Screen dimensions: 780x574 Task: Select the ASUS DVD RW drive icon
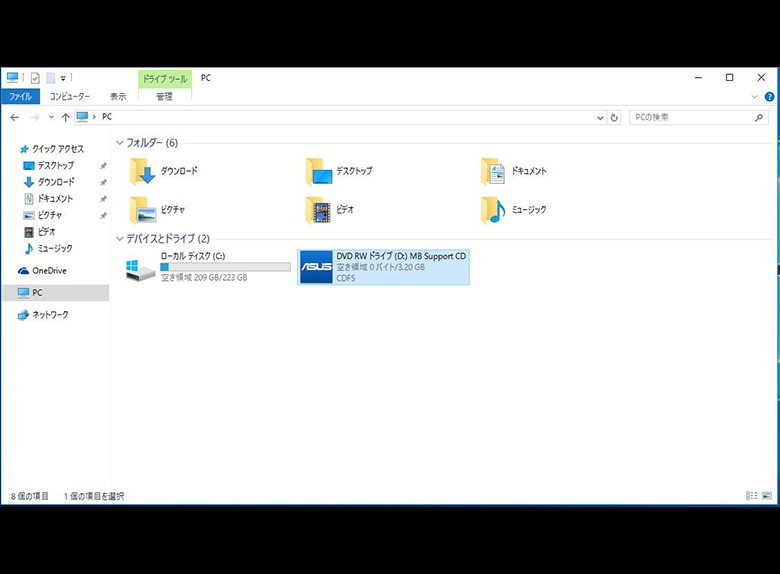click(316, 267)
